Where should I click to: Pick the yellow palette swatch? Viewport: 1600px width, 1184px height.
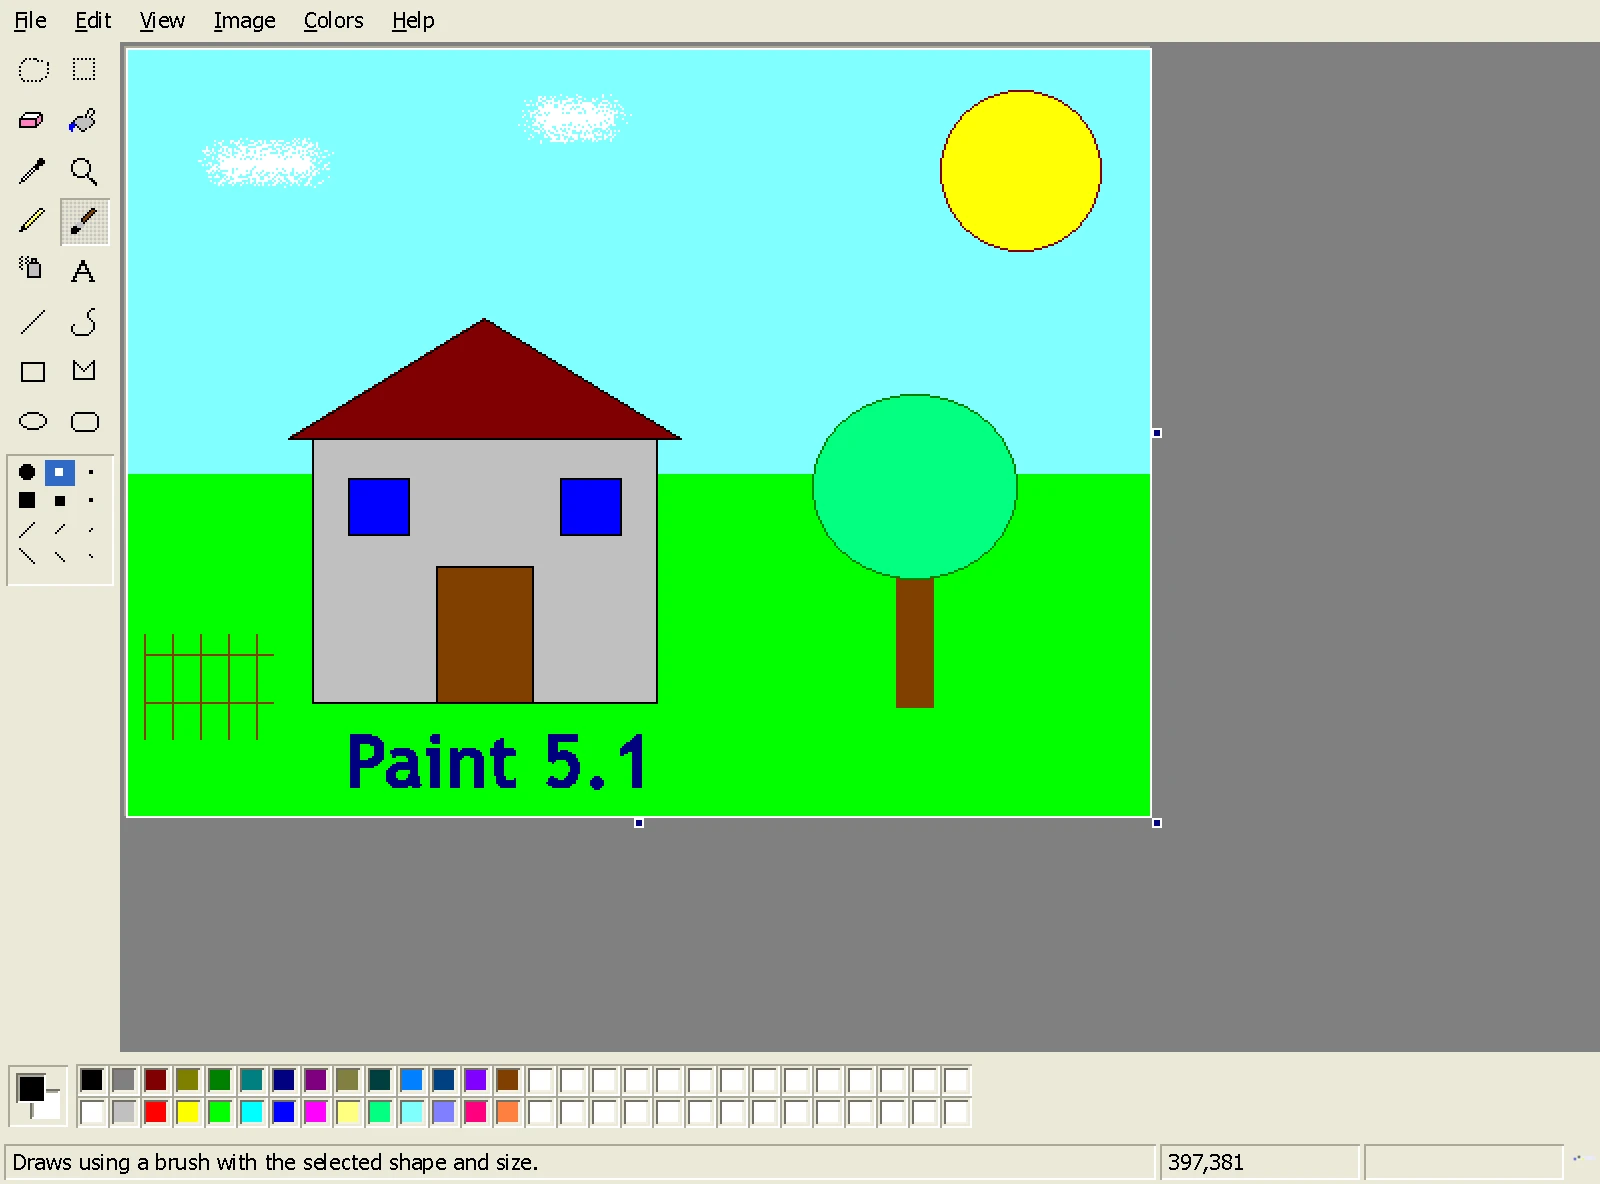[188, 1112]
